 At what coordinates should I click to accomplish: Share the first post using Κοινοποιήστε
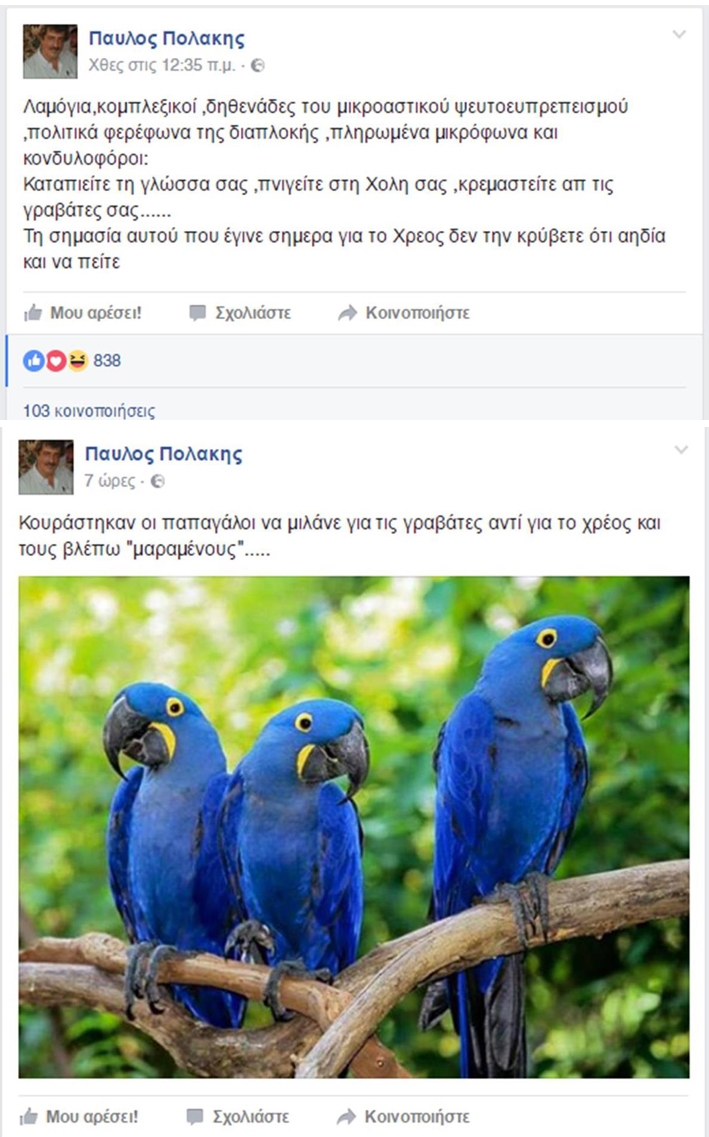(x=404, y=313)
